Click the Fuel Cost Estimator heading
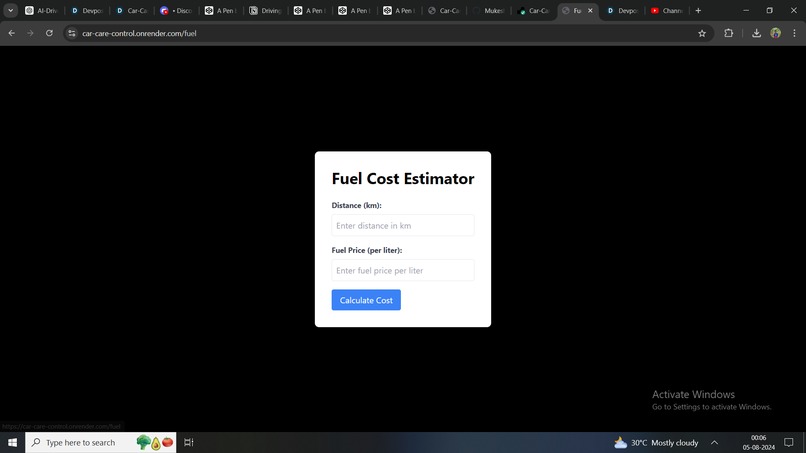Image resolution: width=806 pixels, height=453 pixels. pyautogui.click(x=402, y=178)
